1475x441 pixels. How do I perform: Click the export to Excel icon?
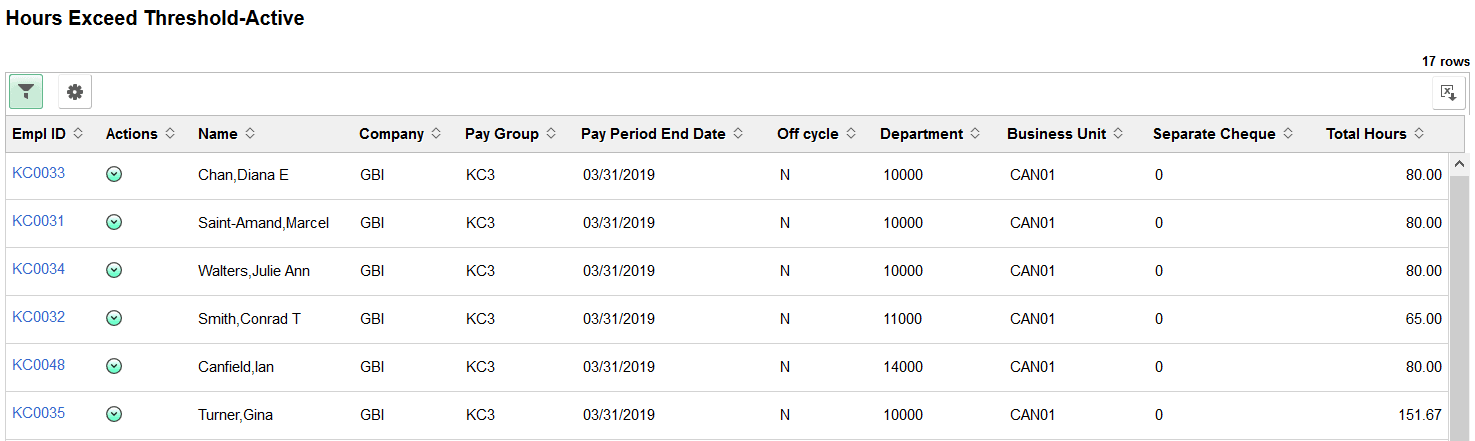pyautogui.click(x=1448, y=93)
